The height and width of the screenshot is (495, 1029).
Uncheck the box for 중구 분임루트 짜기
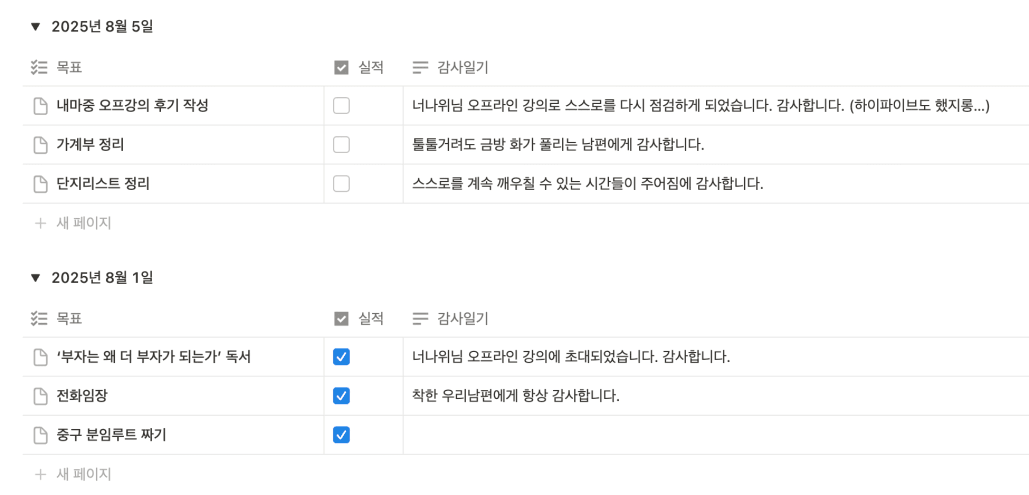click(x=341, y=435)
